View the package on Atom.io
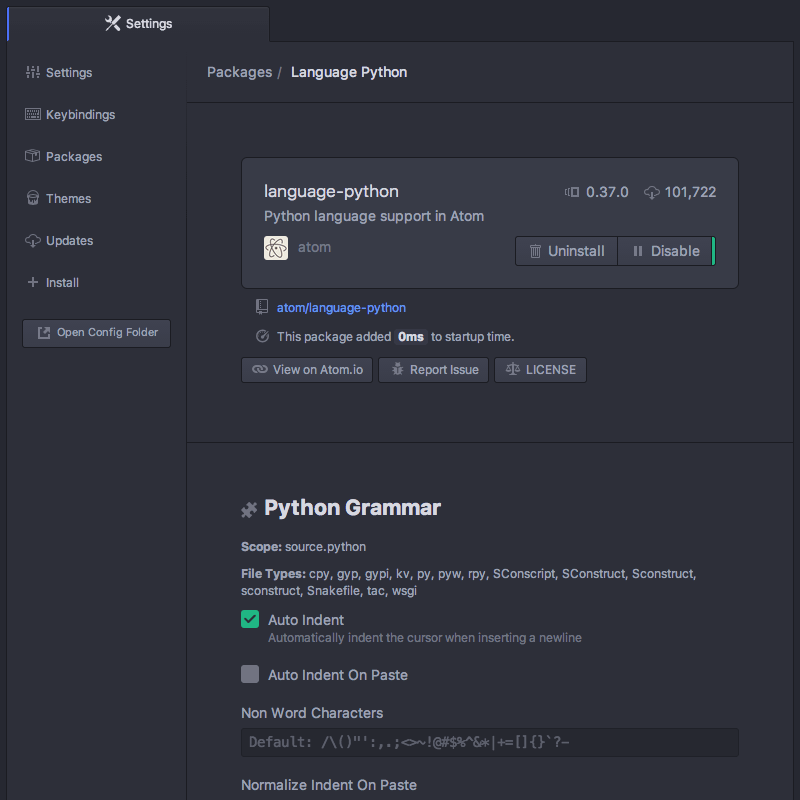The image size is (800, 800). [x=306, y=369]
